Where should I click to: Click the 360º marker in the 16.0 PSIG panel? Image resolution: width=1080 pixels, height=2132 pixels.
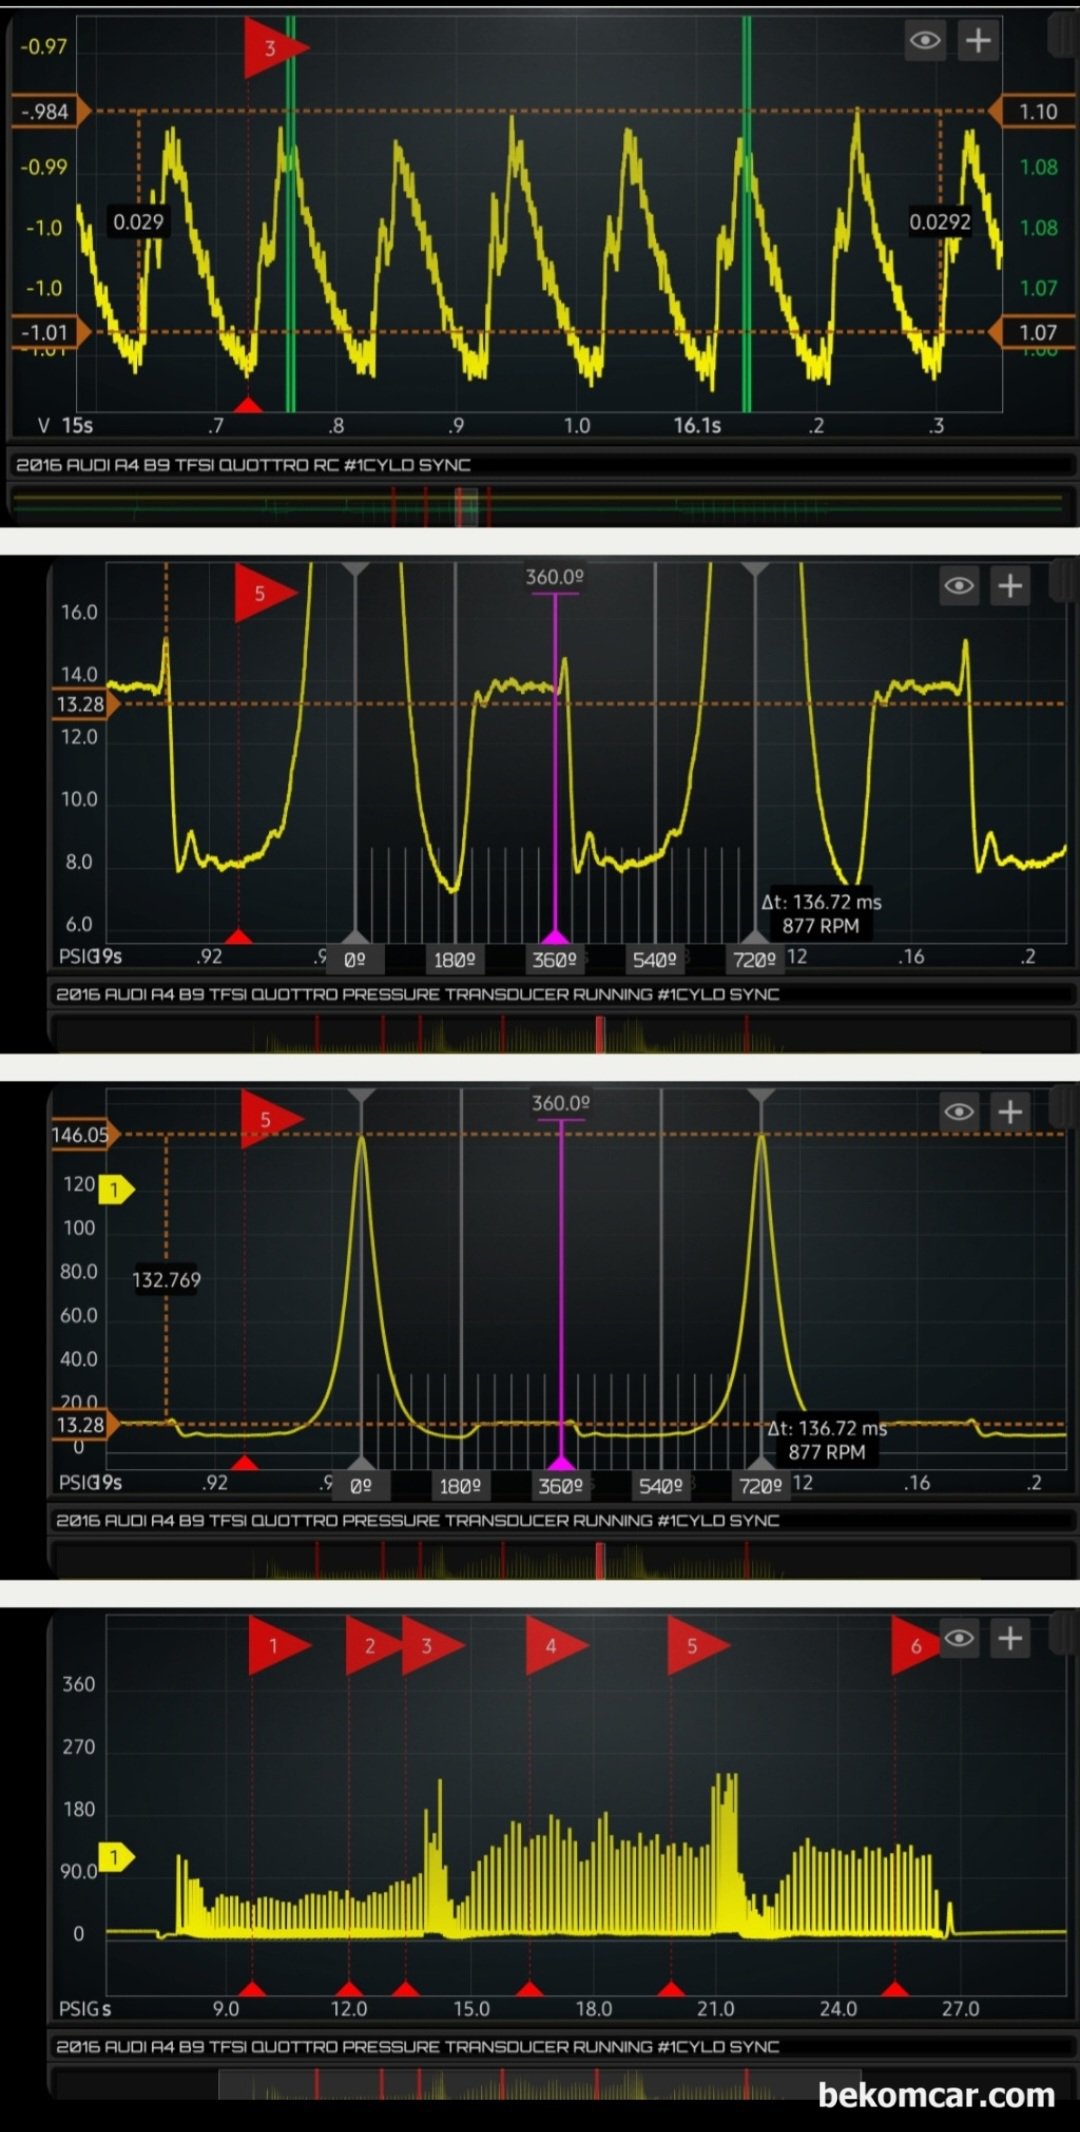click(555, 959)
